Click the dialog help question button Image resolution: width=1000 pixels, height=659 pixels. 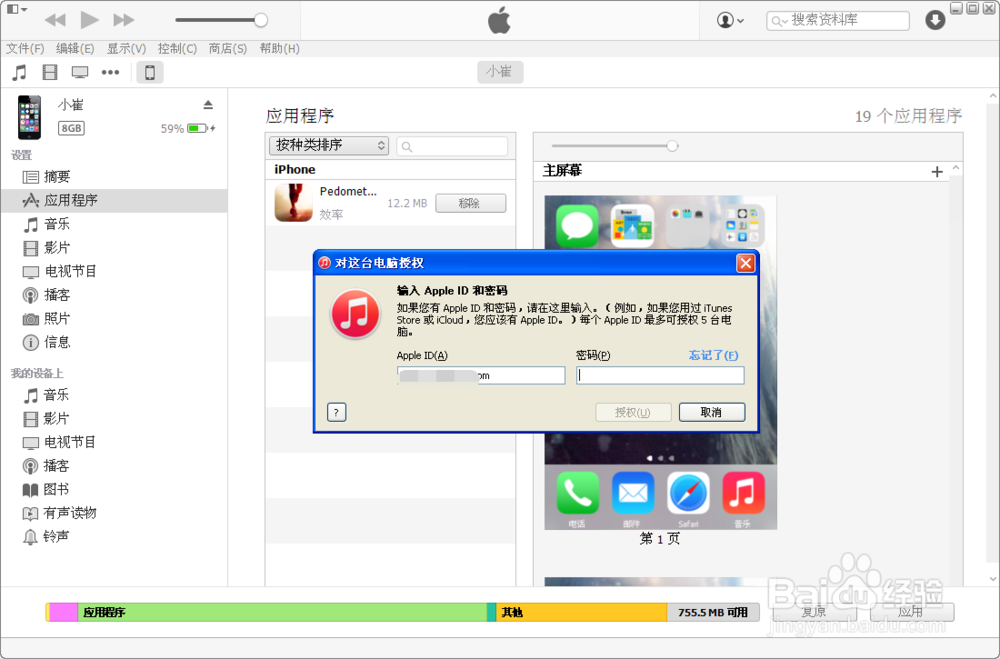tap(337, 412)
